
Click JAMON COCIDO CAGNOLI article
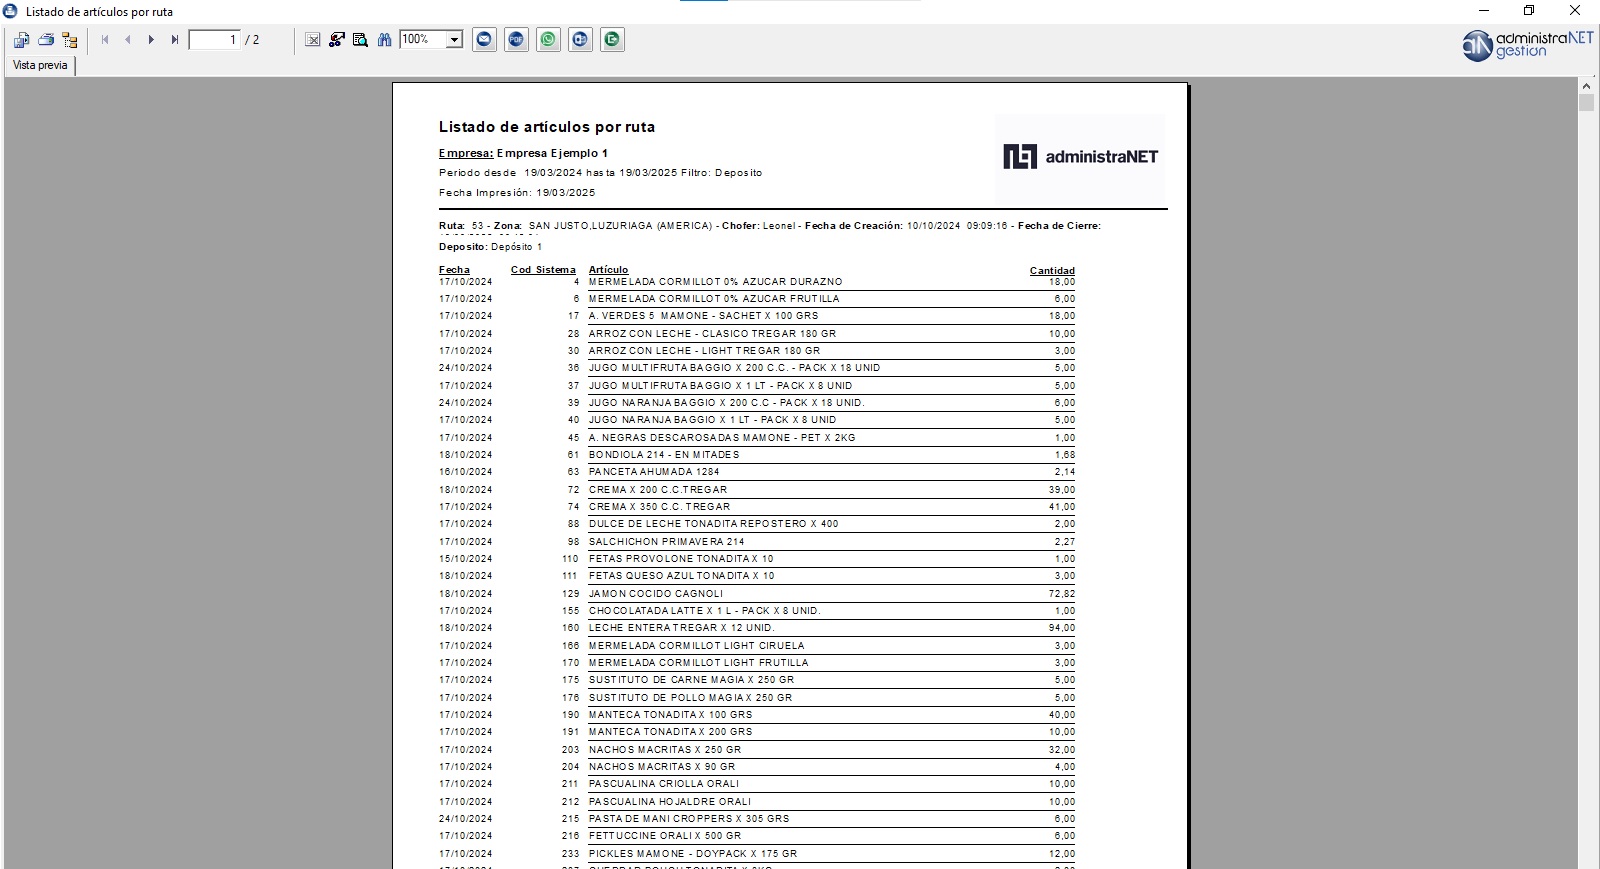(656, 594)
